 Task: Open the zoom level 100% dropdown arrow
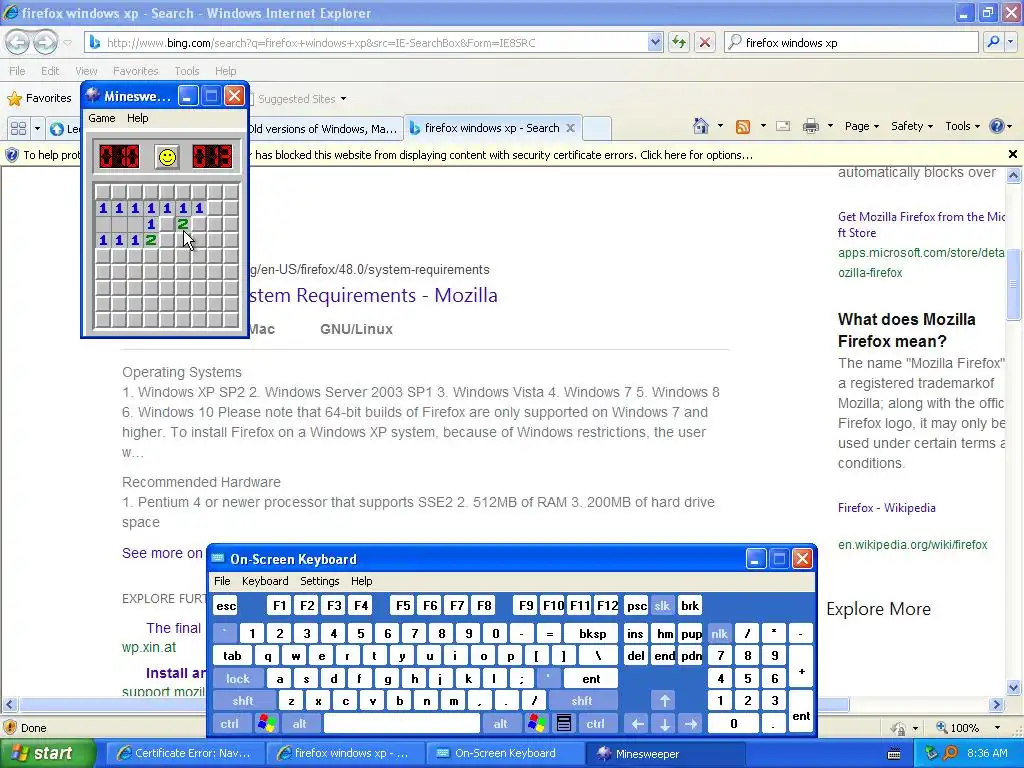997,728
